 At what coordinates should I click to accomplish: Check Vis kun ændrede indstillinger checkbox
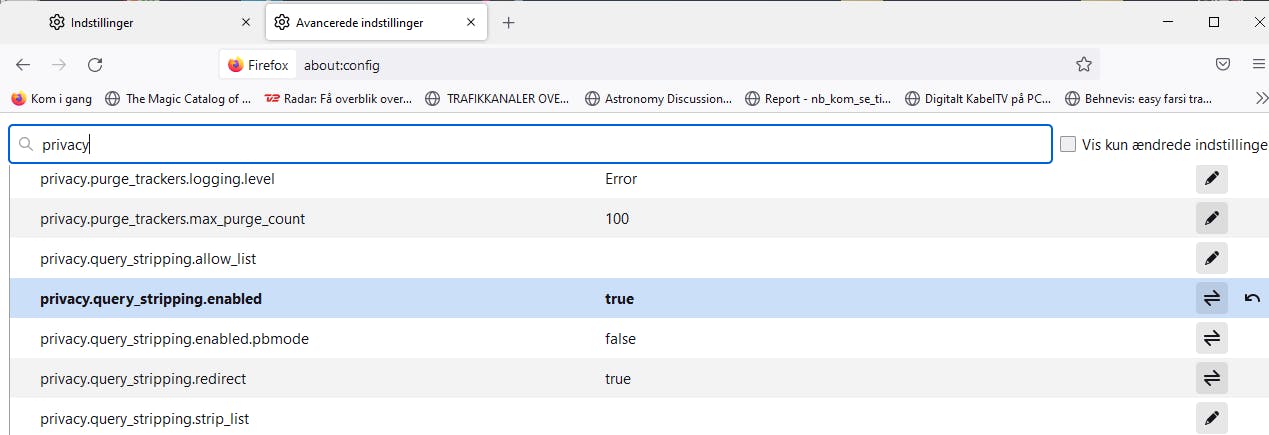1068,144
